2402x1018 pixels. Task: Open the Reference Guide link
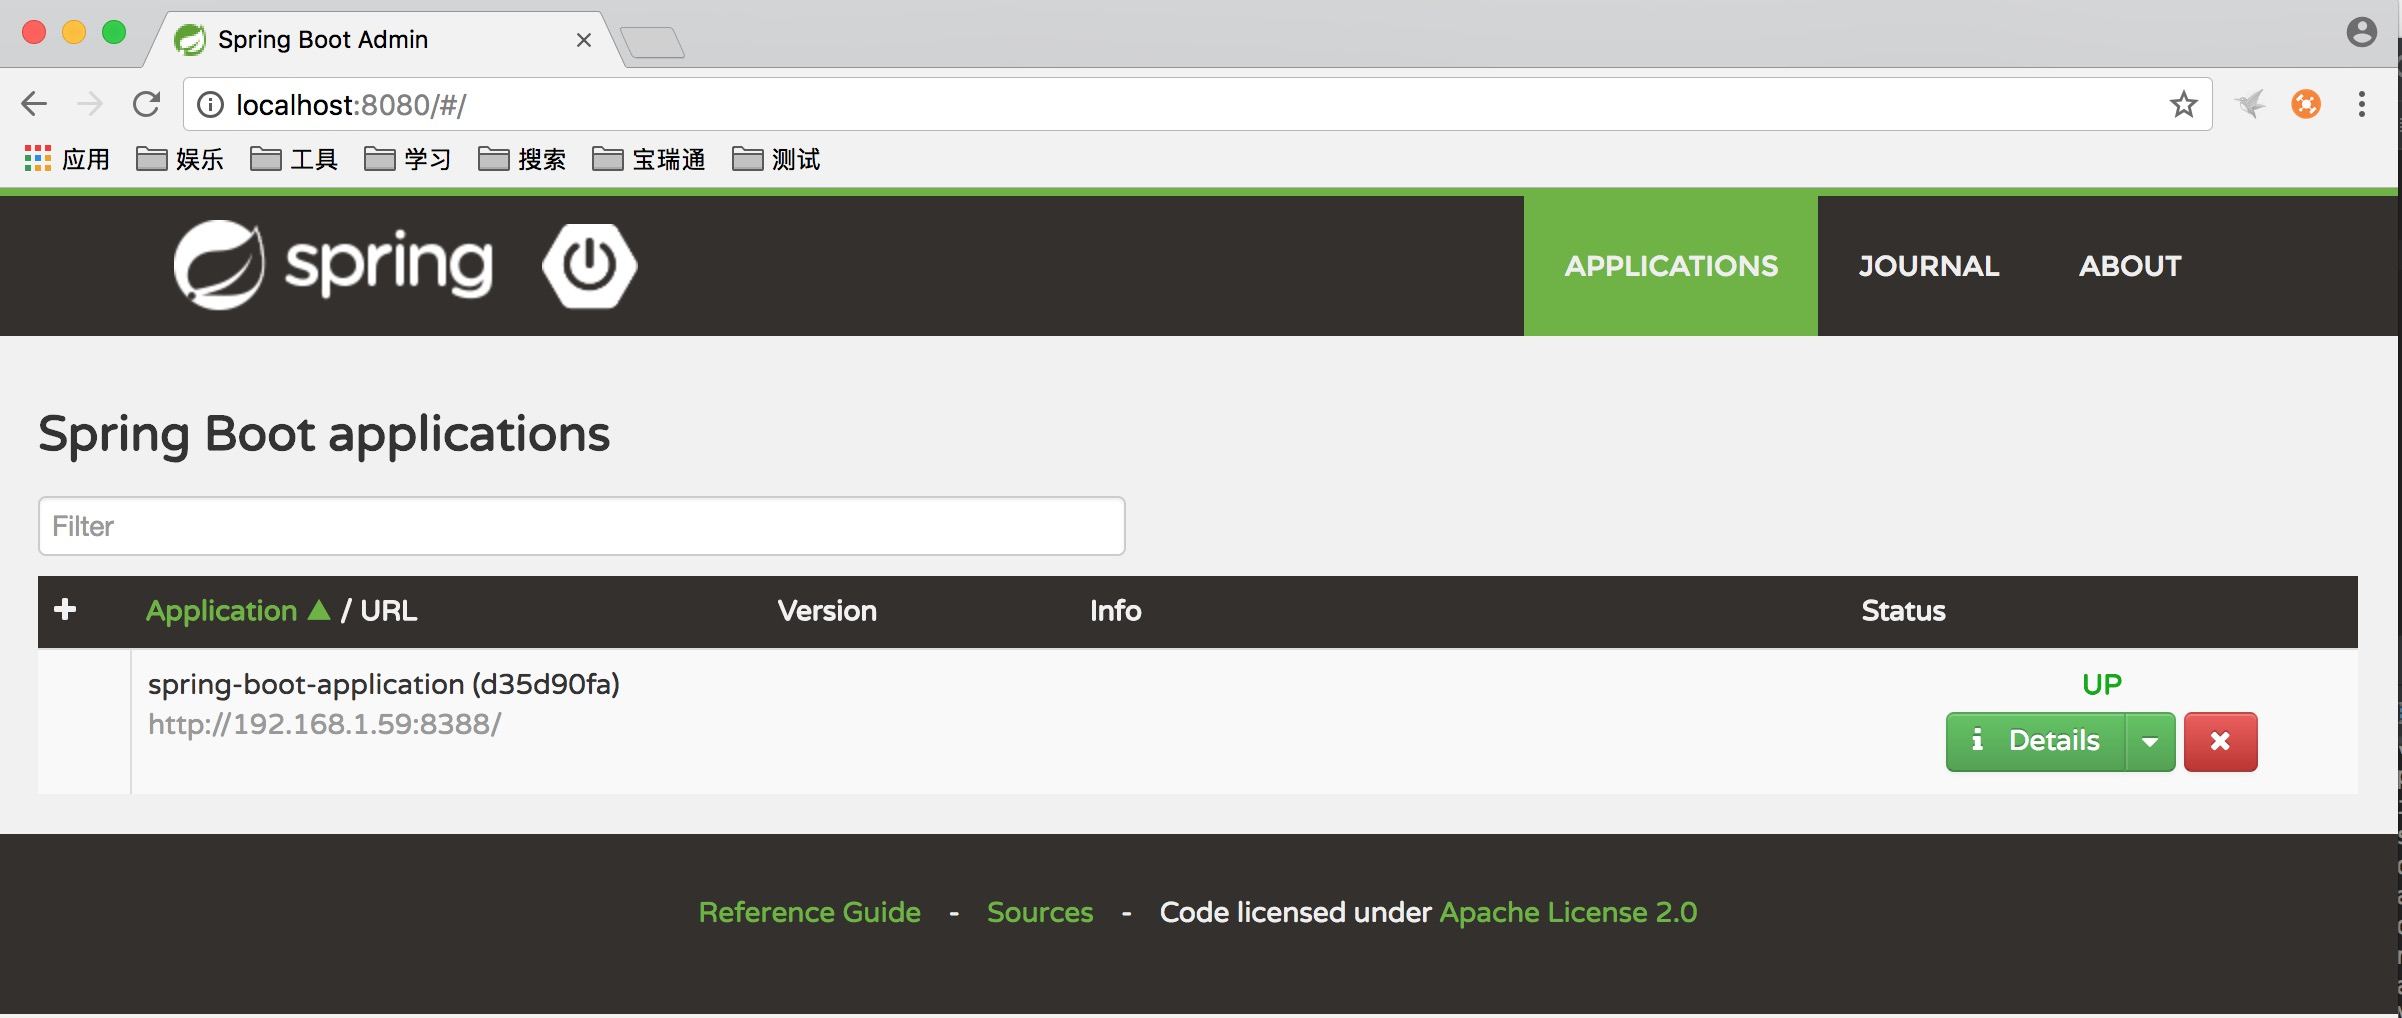point(809,912)
